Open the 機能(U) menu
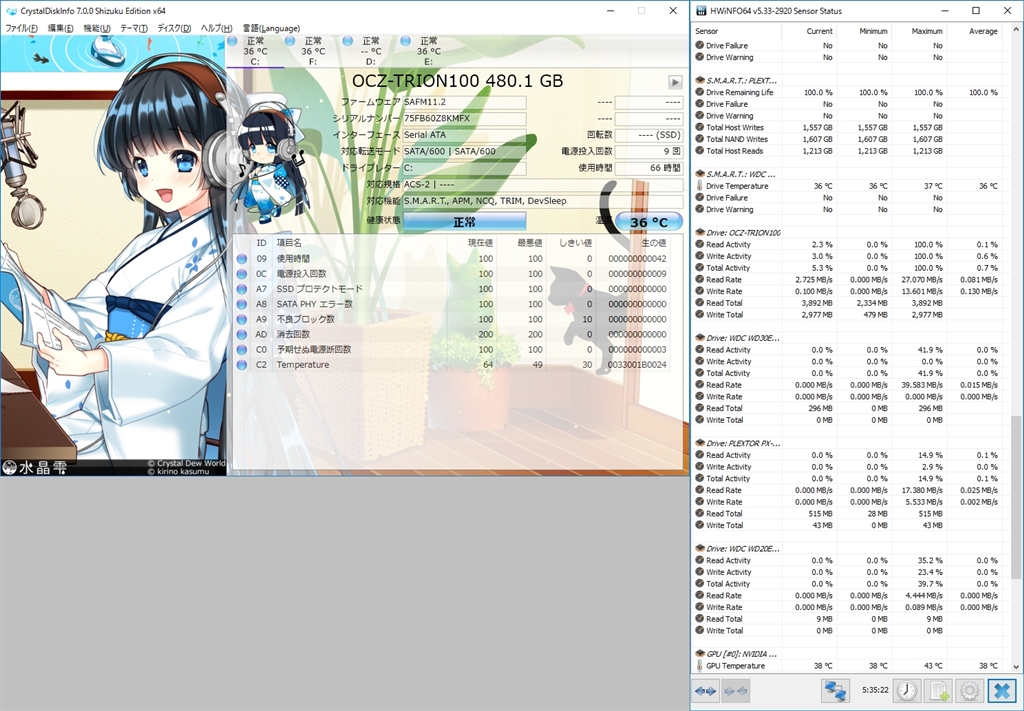1024x711 pixels. [97, 28]
